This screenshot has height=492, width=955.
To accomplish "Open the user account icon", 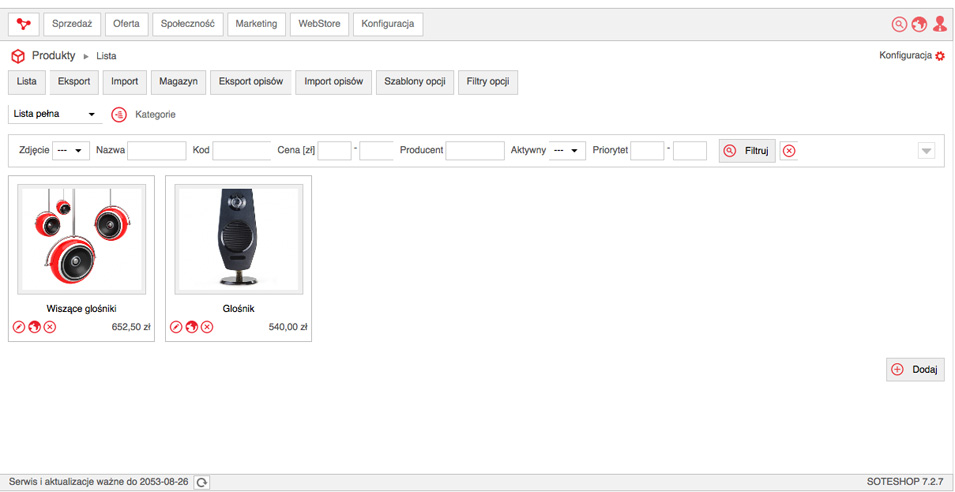I will click(940, 24).
